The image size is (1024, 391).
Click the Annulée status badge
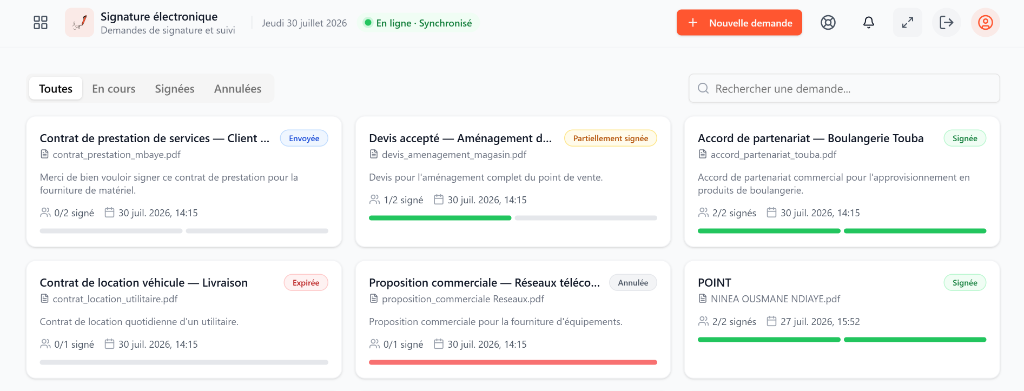point(633,283)
